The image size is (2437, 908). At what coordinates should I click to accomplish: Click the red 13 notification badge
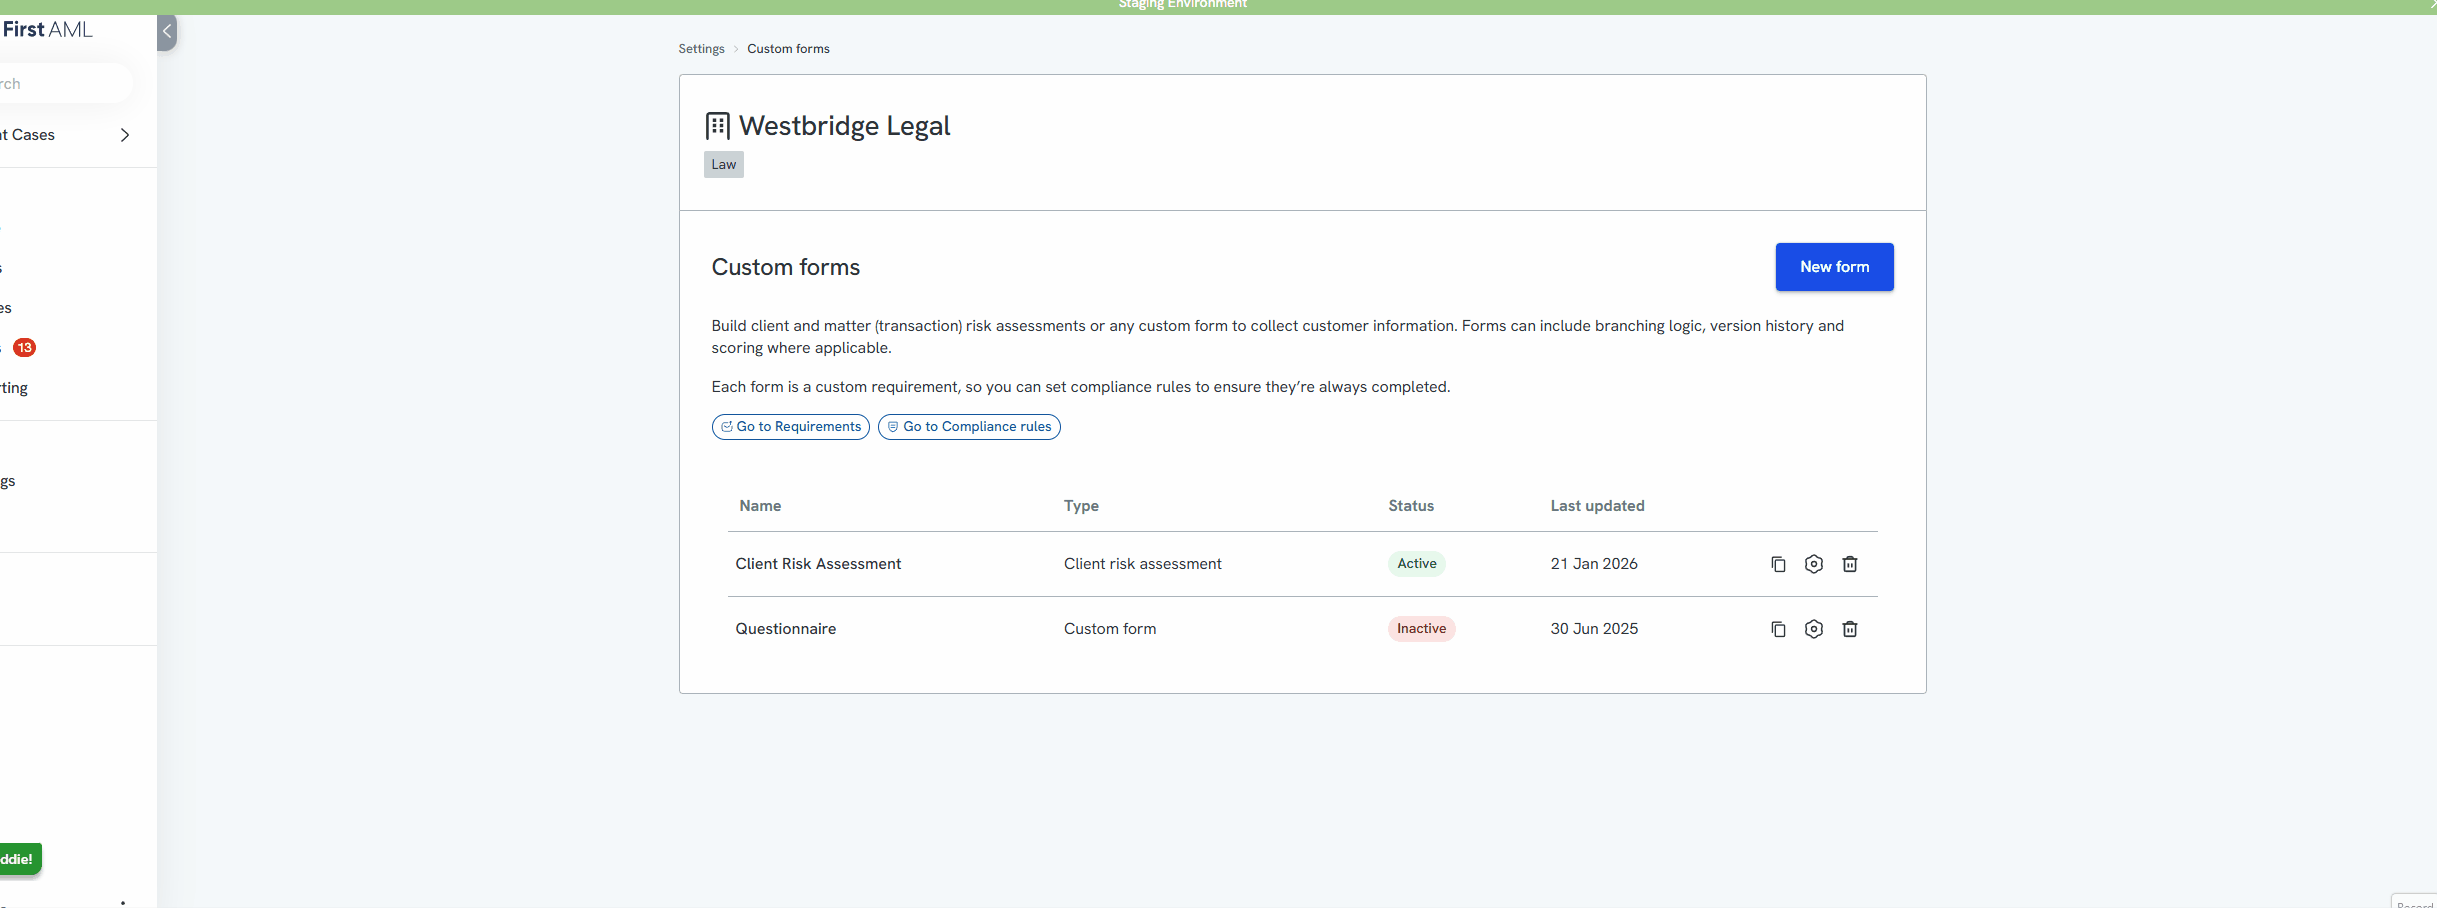pos(24,348)
